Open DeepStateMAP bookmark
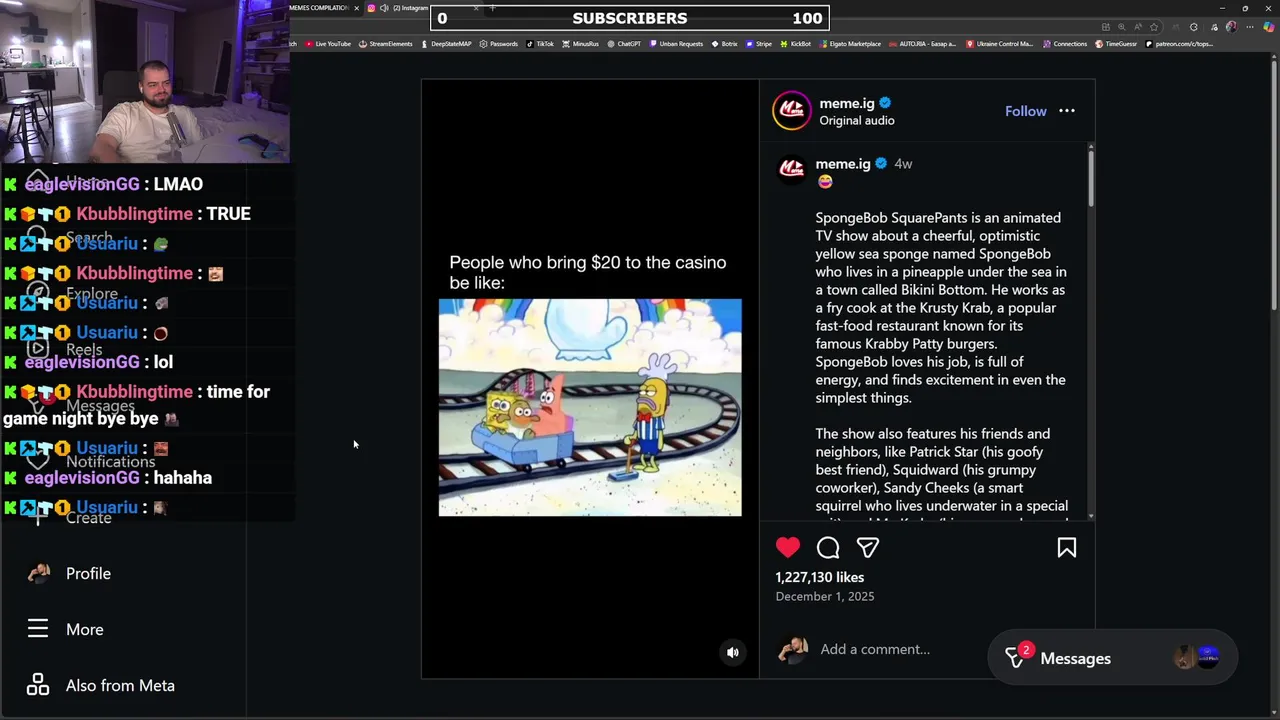 (446, 44)
